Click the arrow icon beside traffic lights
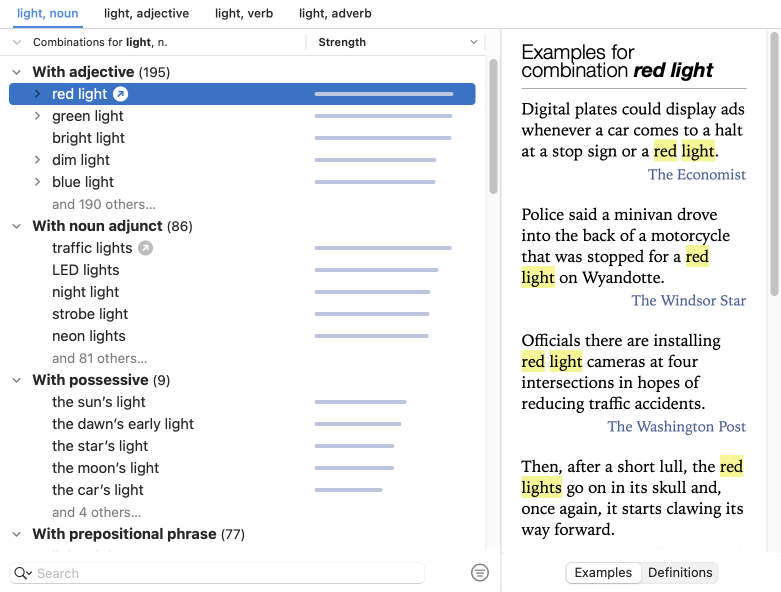The height and width of the screenshot is (592, 781). pyautogui.click(x=145, y=248)
